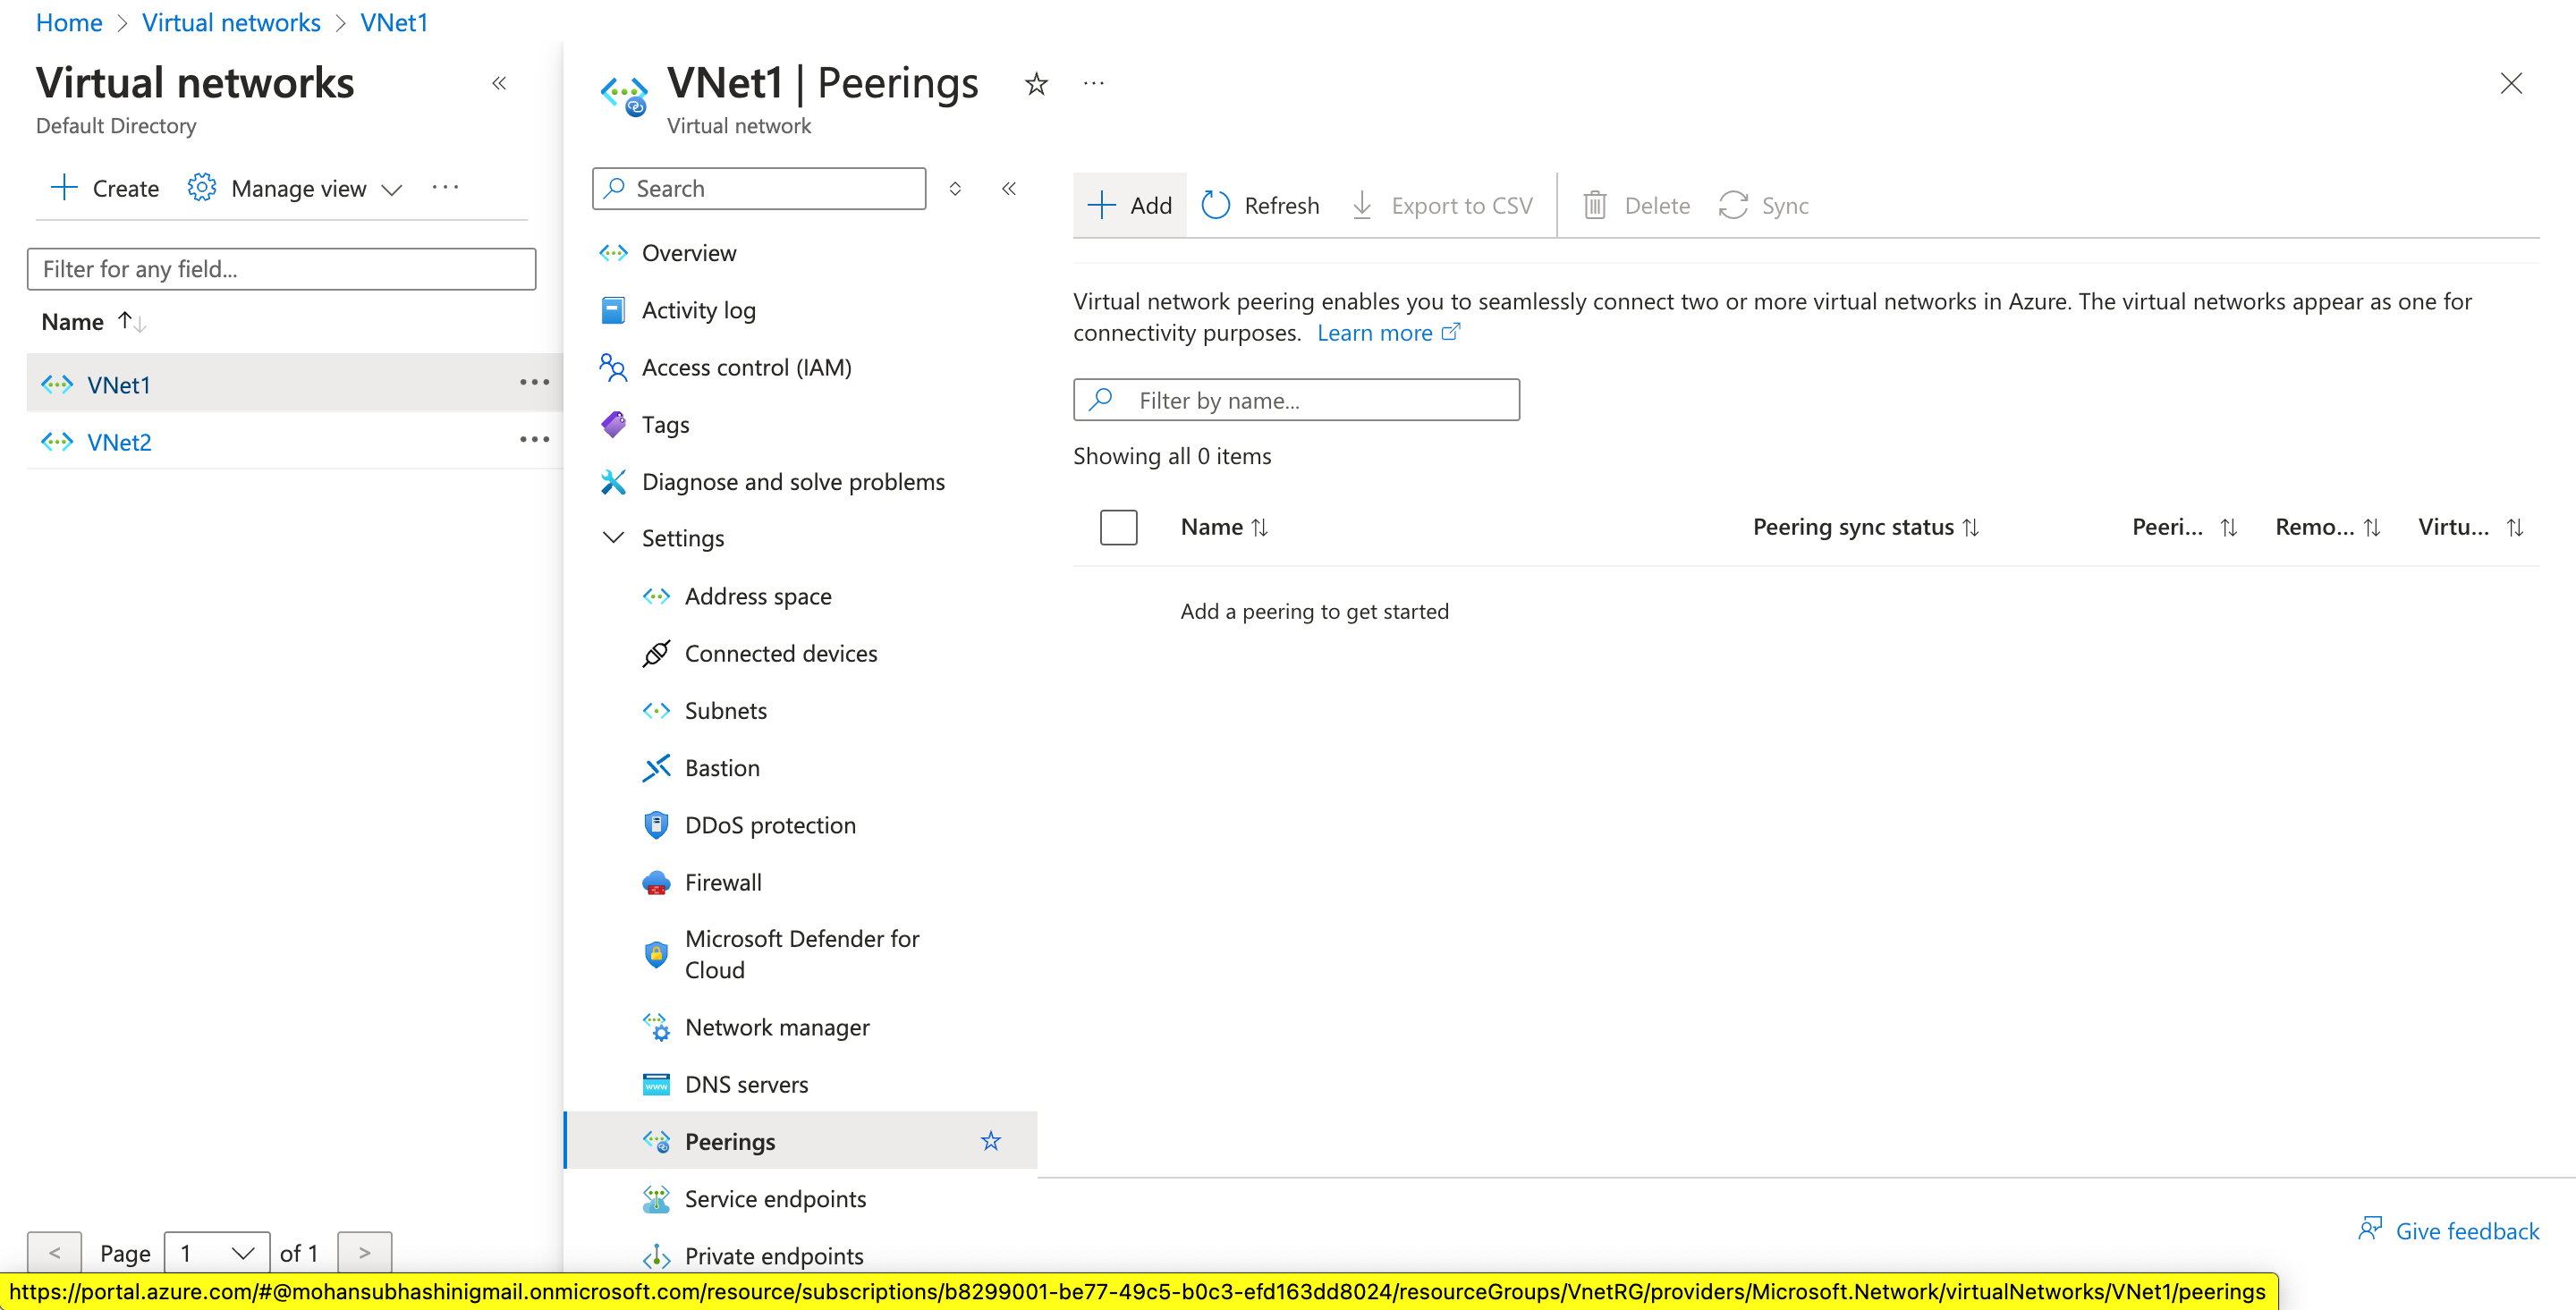Screen dimensions: 2576x1310
Task: Open the ellipsis menu beside VNet1
Action: pyautogui.click(x=536, y=383)
